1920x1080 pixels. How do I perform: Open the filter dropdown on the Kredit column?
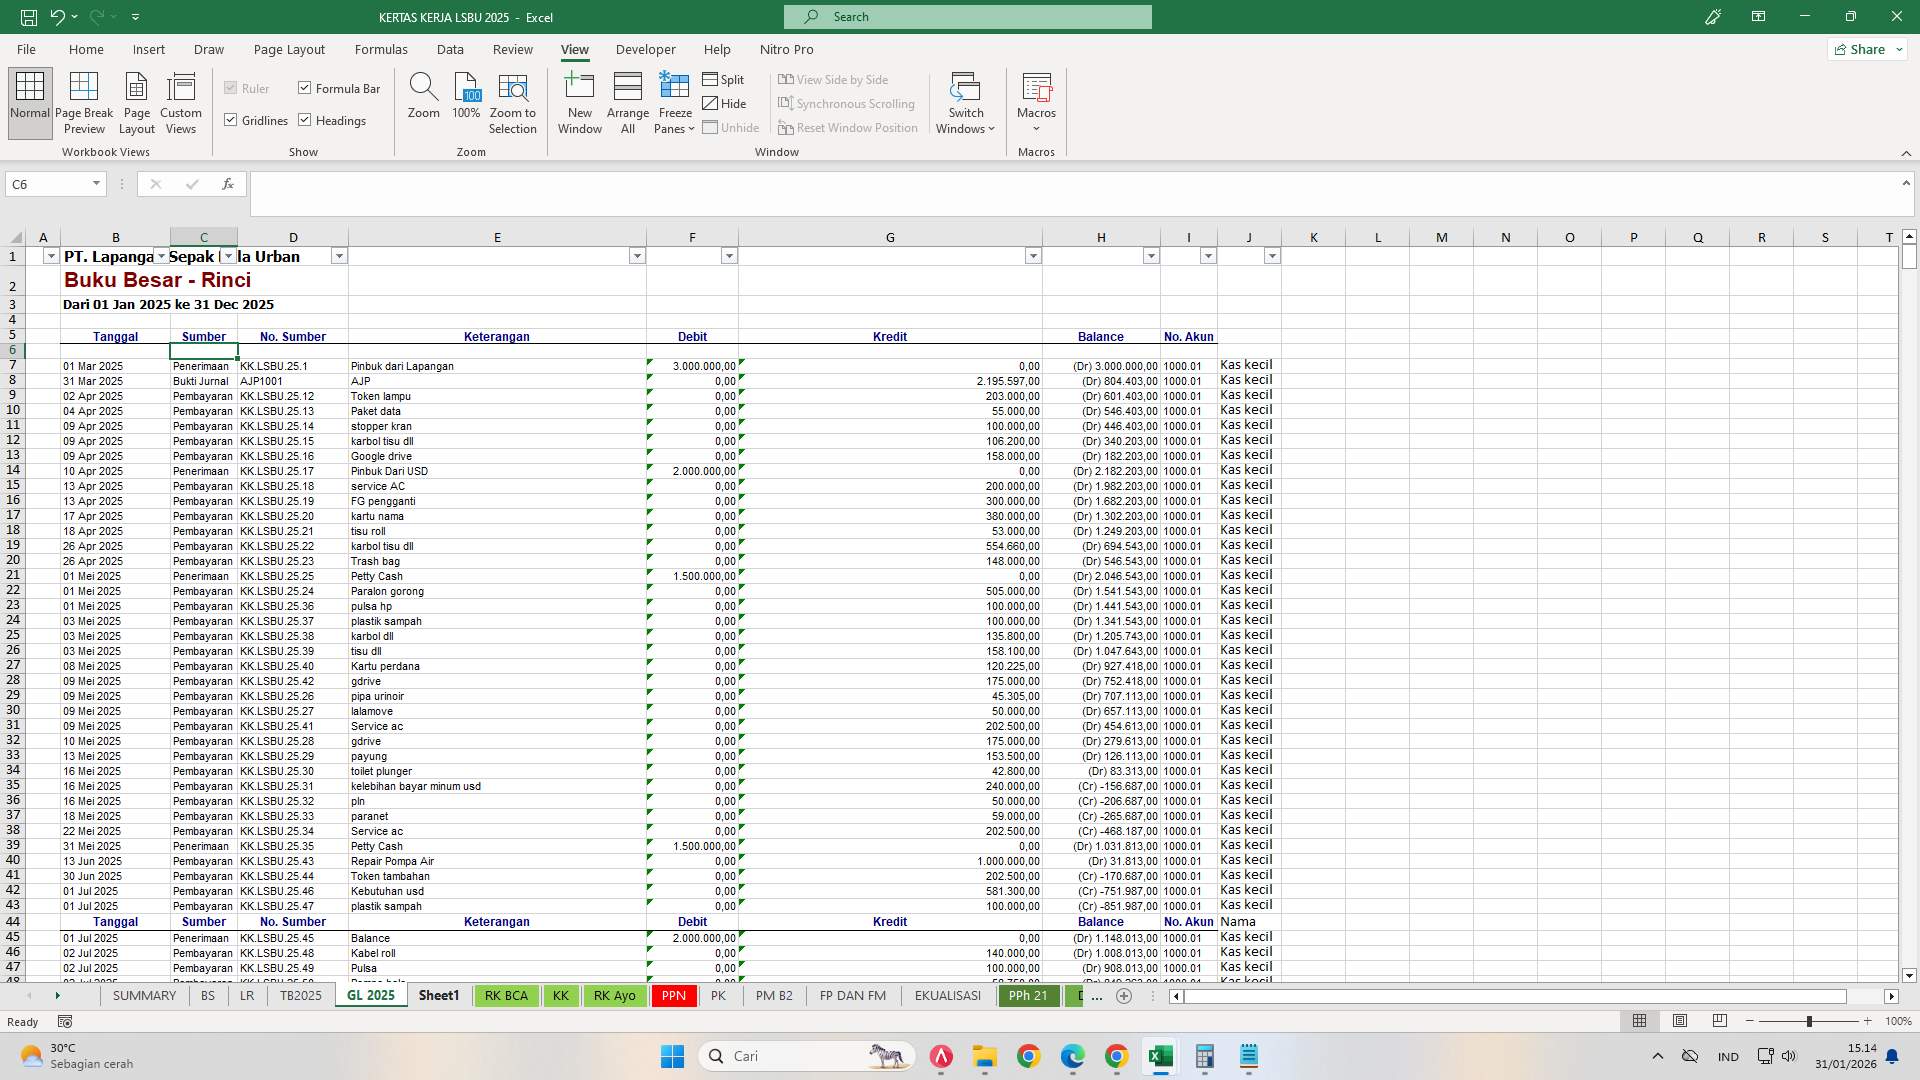(x=1034, y=256)
